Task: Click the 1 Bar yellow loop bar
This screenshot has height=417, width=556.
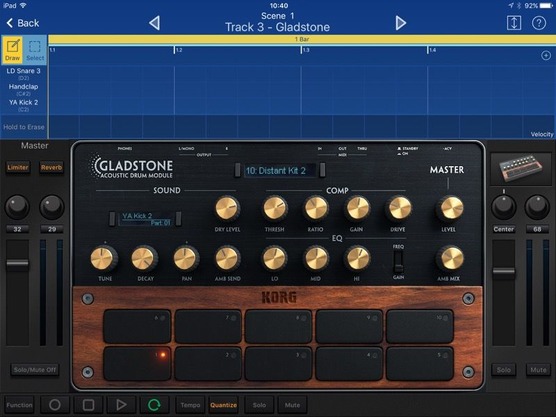Action: point(302,39)
